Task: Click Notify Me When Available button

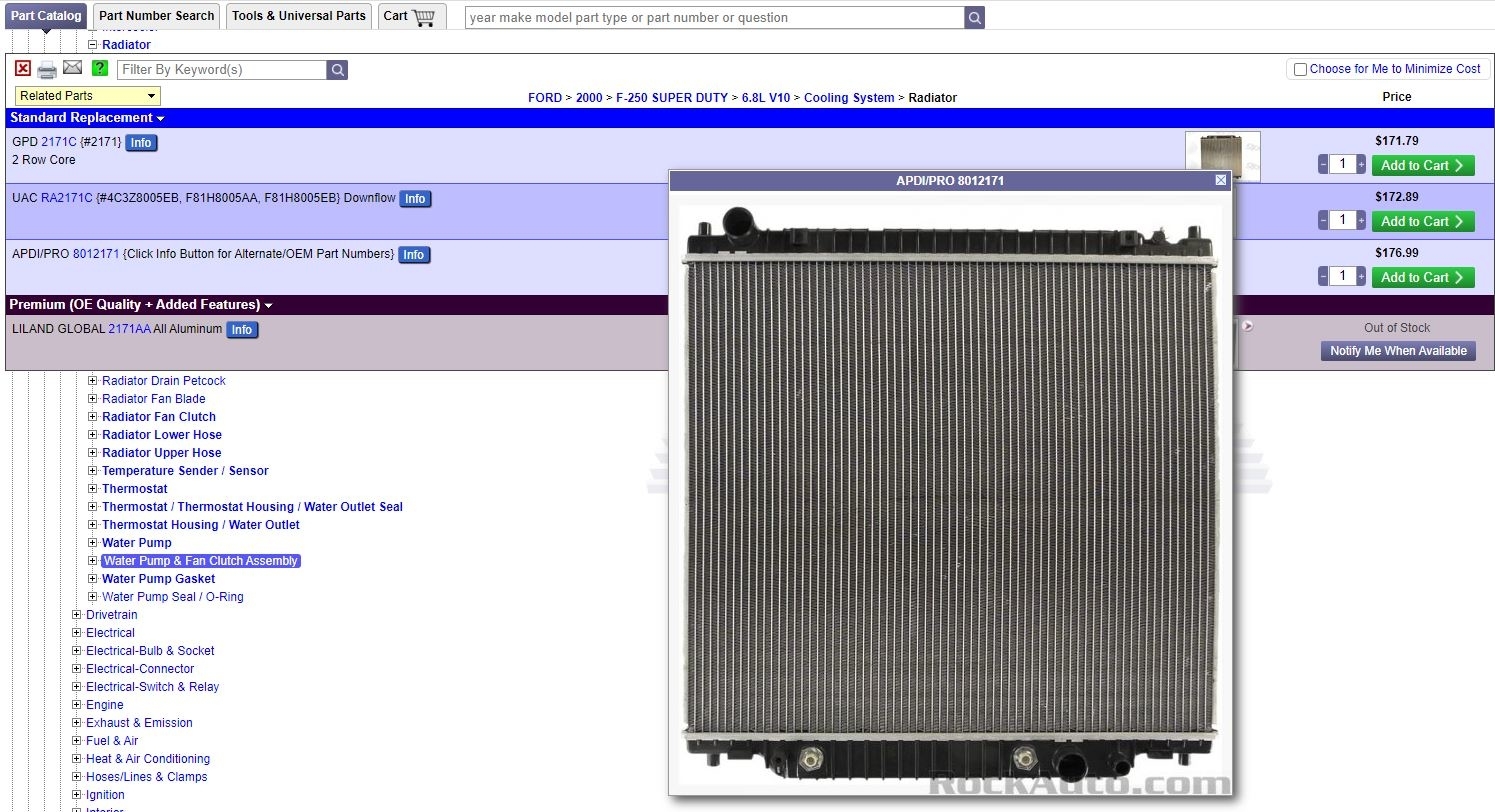Action: 1398,351
